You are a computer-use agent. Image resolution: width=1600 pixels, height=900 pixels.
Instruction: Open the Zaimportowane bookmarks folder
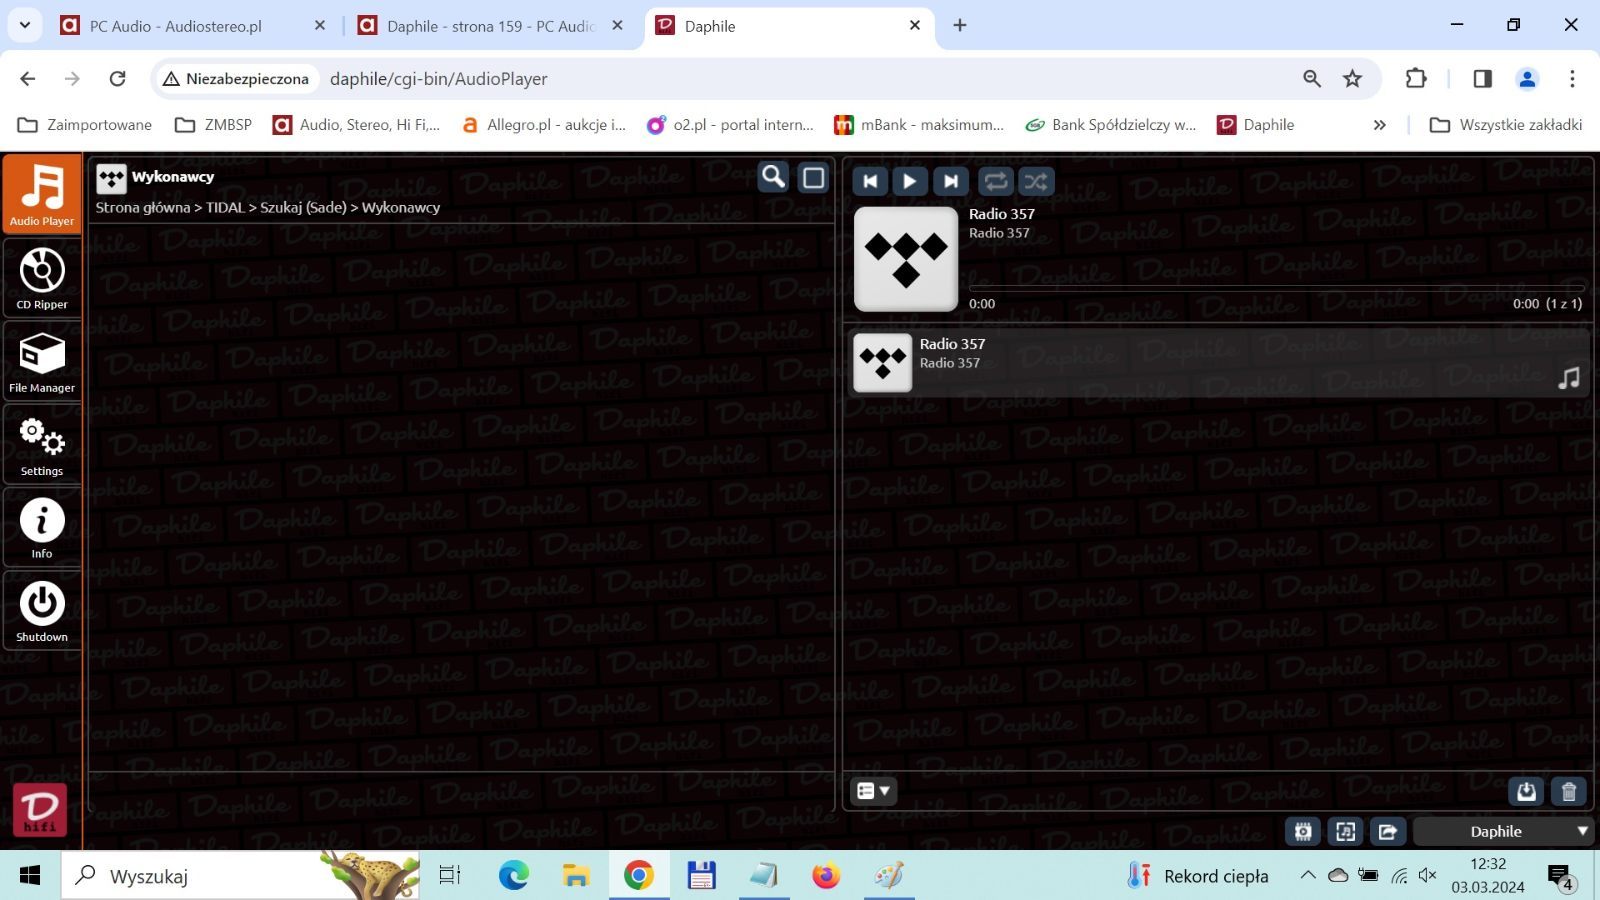pos(85,124)
